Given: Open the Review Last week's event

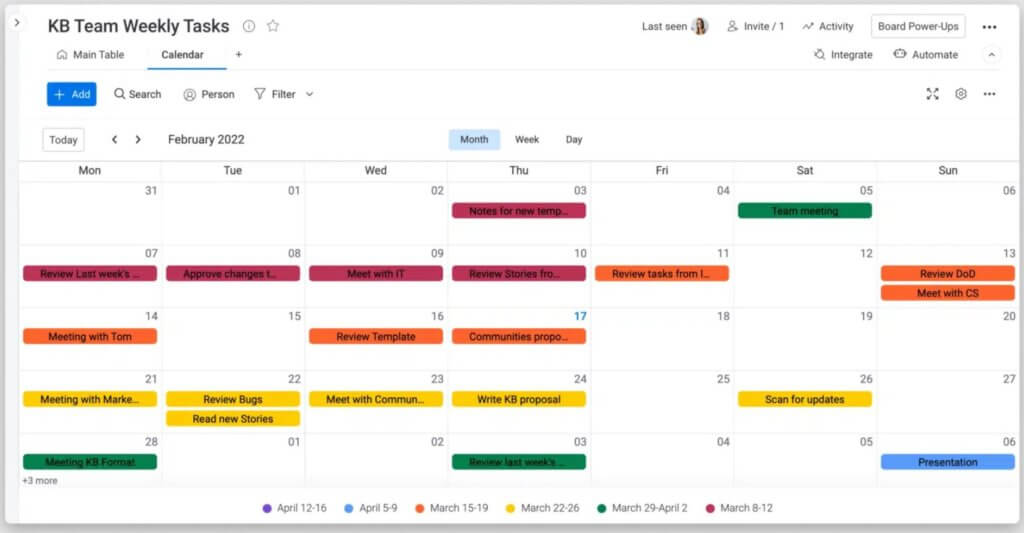Looking at the screenshot, I should (x=89, y=274).
